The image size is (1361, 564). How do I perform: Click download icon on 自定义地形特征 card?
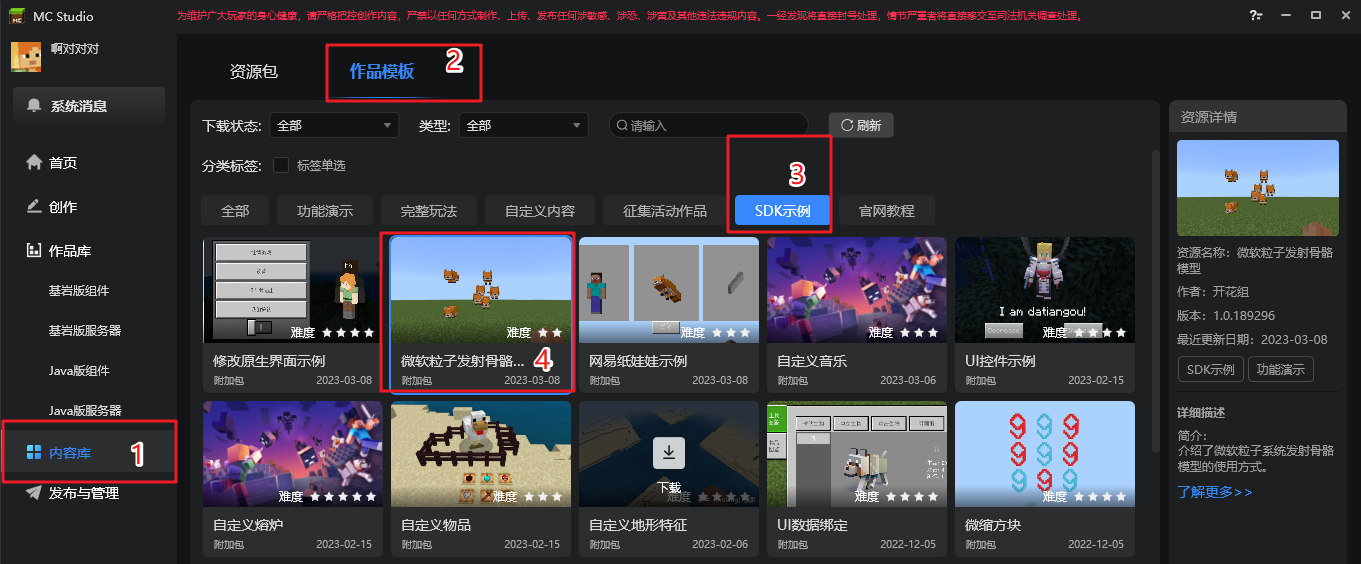[668, 454]
